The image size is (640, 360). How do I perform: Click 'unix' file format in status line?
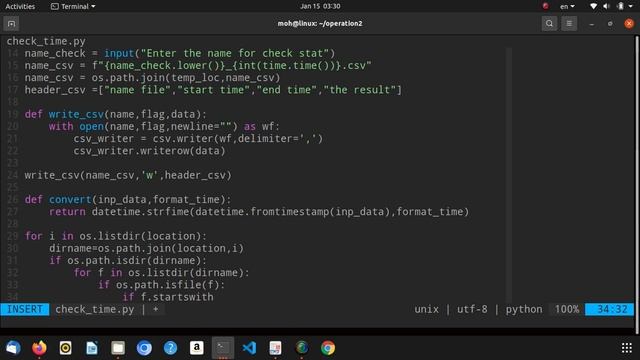(x=427, y=309)
